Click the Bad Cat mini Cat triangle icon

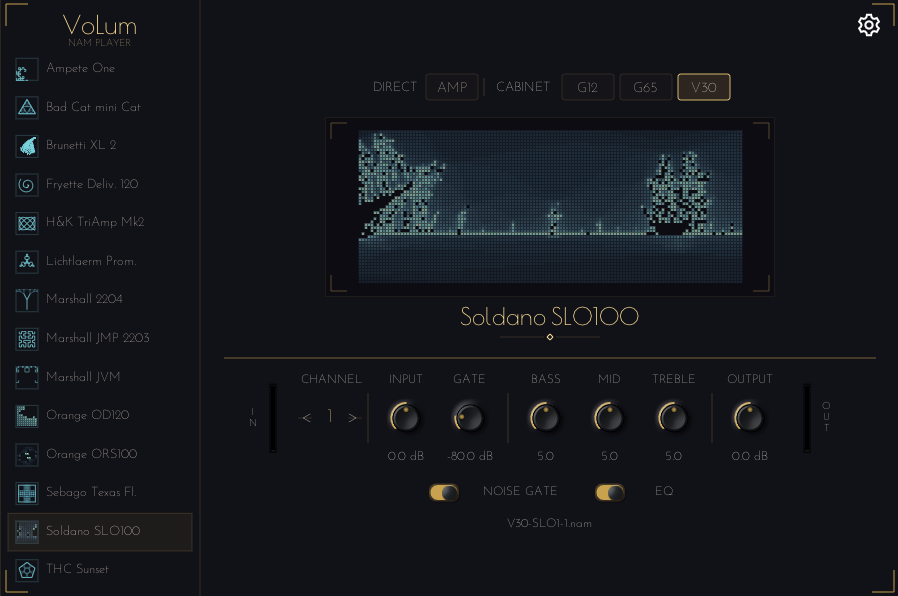pos(26,108)
